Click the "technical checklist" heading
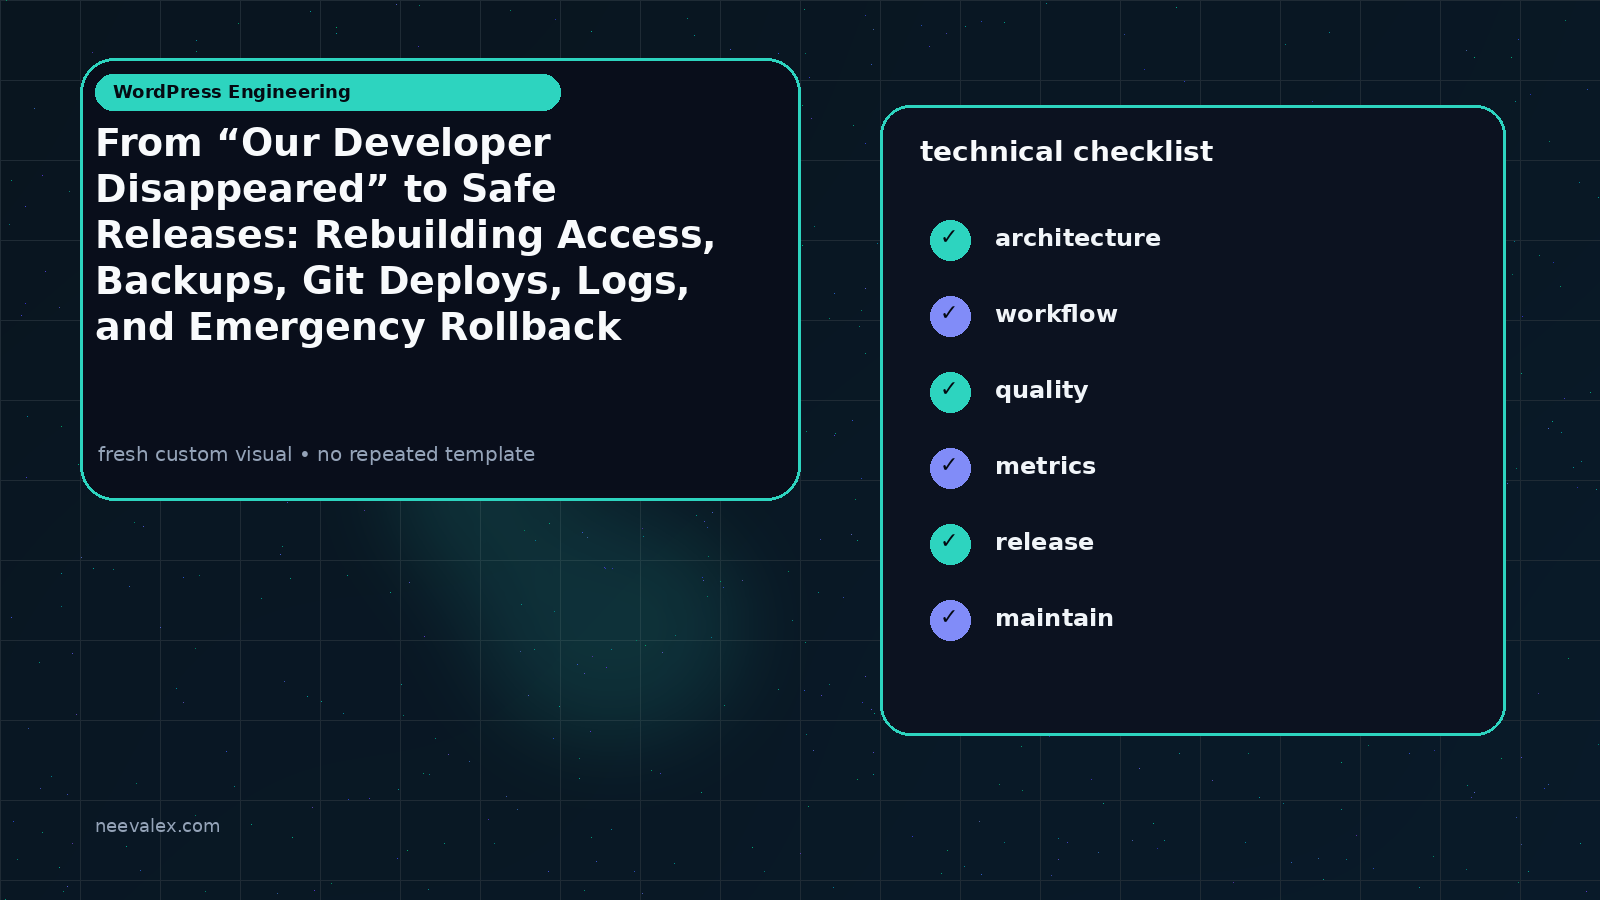This screenshot has height=900, width=1600. (1066, 151)
